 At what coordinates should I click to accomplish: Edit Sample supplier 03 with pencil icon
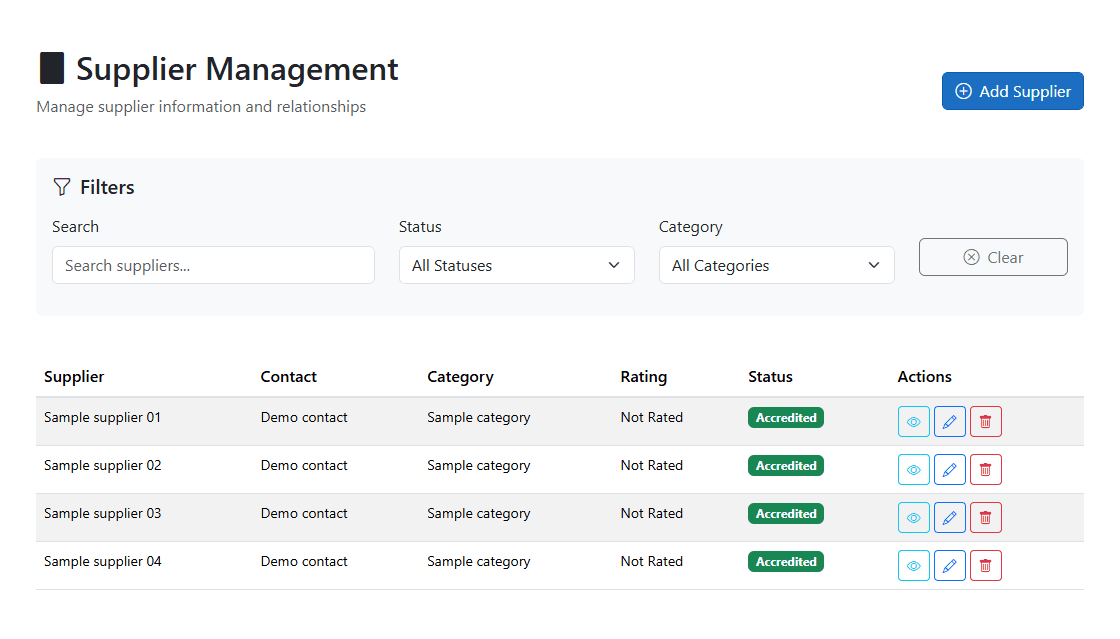tap(949, 518)
